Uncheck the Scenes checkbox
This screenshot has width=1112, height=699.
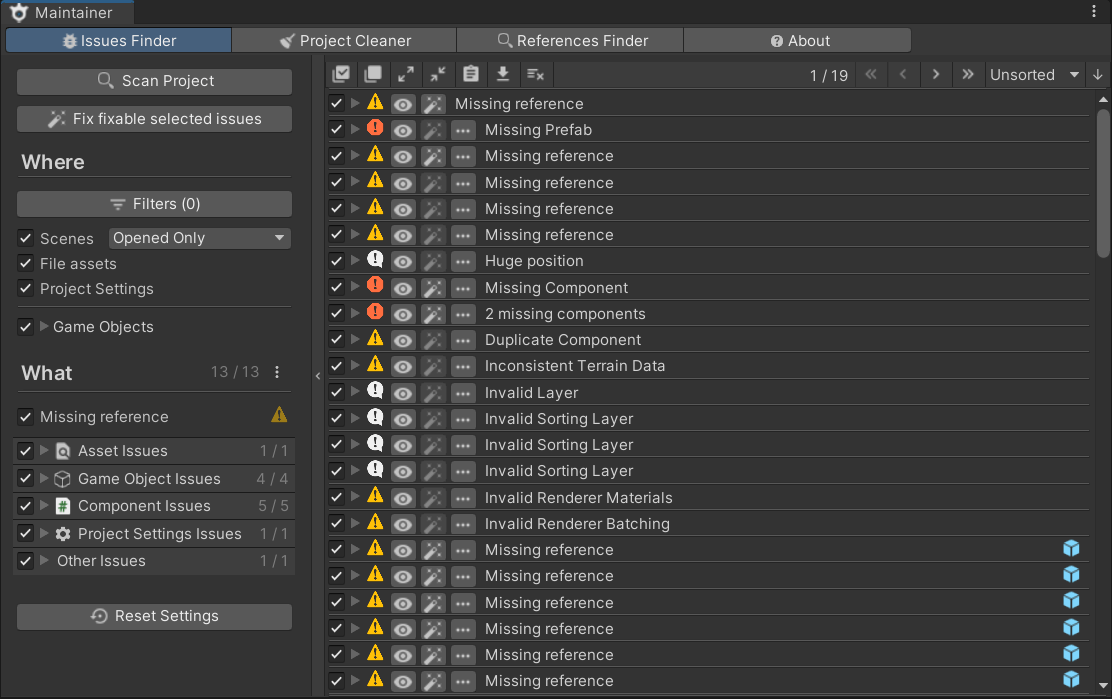click(x=26, y=237)
